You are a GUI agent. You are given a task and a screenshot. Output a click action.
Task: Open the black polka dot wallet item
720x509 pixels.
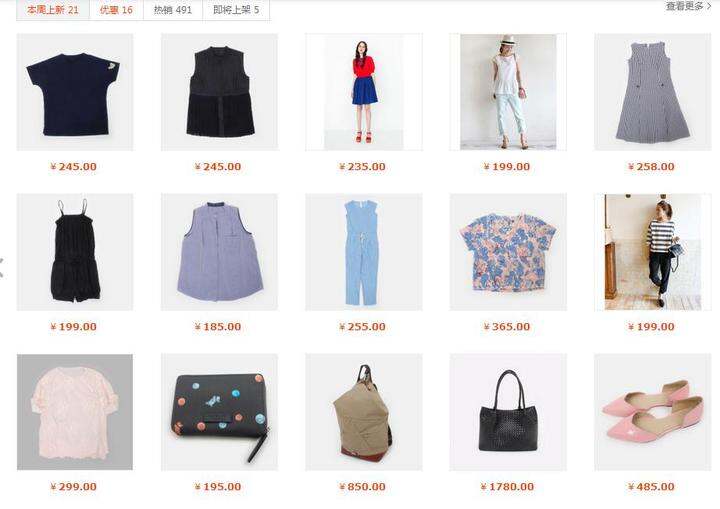[x=219, y=412]
